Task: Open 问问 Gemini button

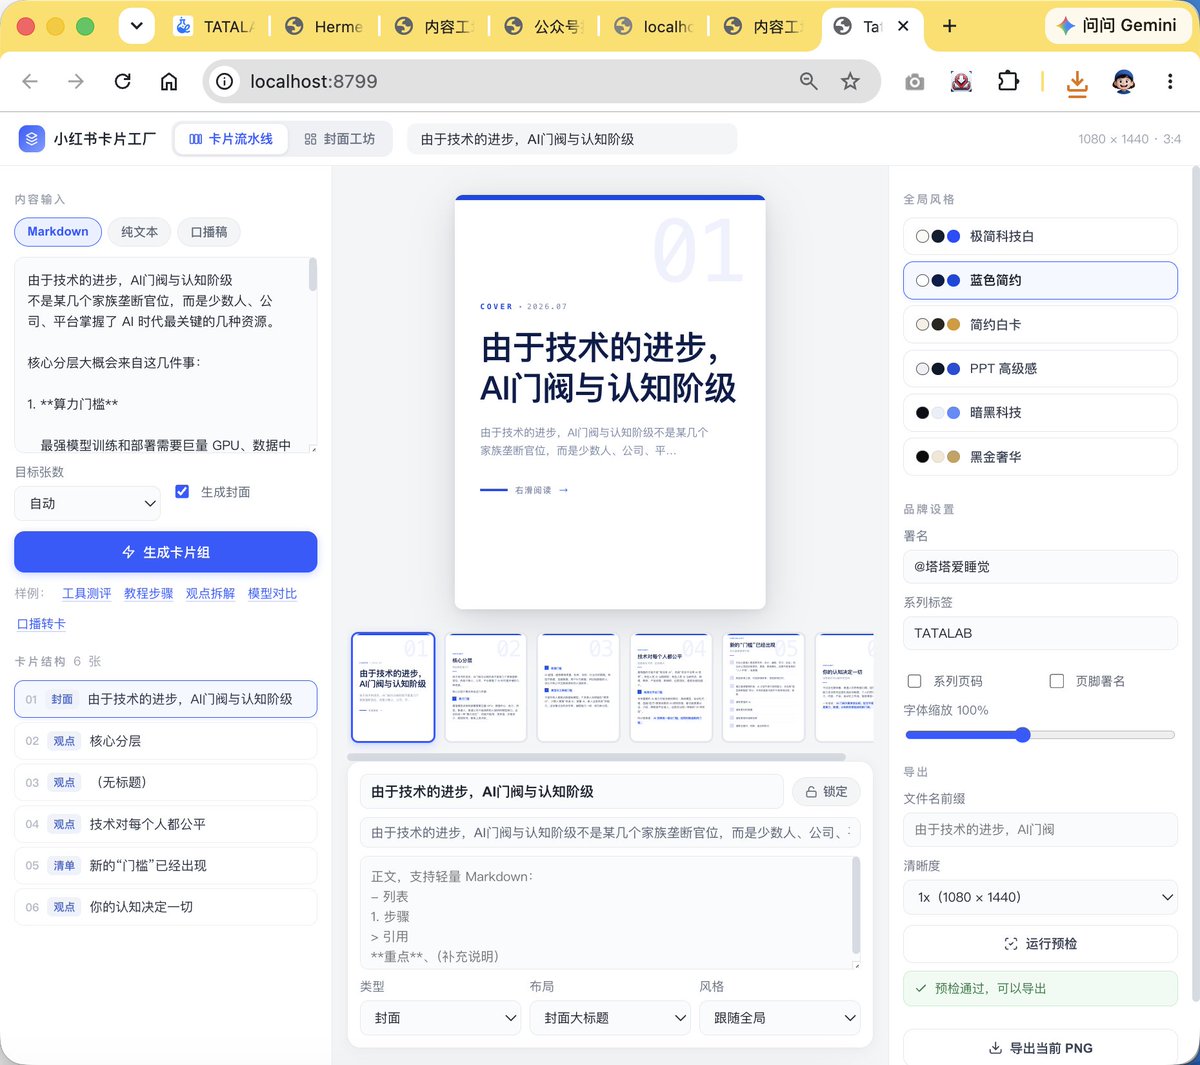Action: click(x=1117, y=26)
